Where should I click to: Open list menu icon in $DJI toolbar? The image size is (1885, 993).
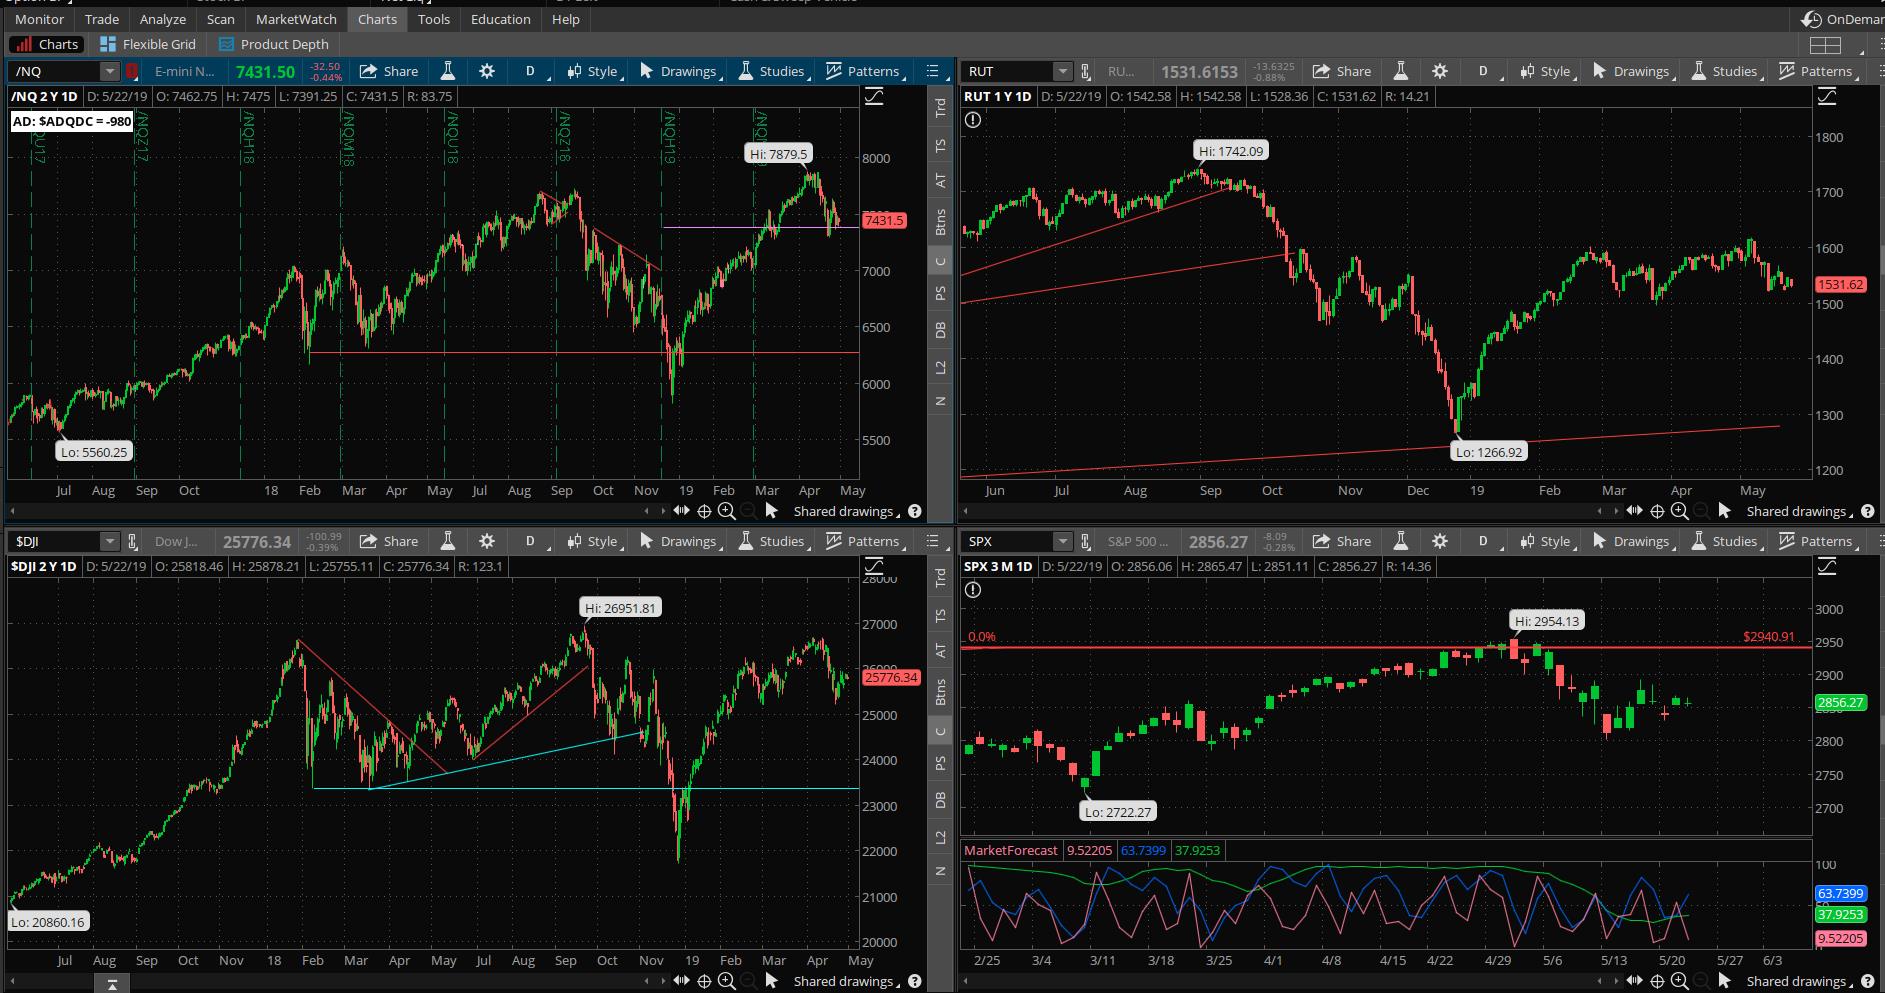click(x=933, y=541)
